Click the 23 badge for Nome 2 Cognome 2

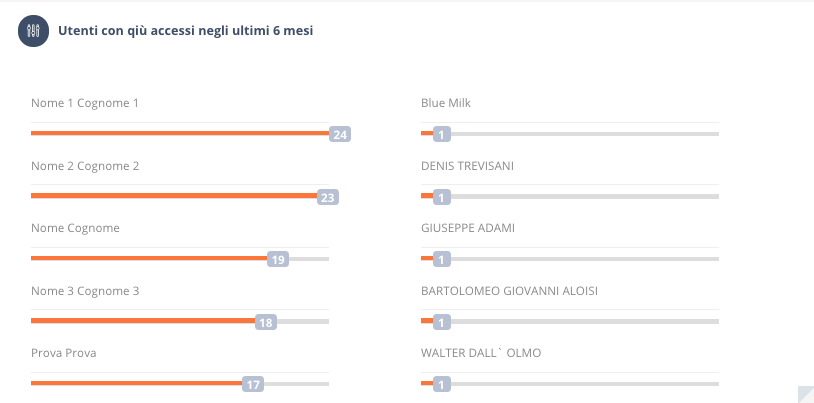pyautogui.click(x=328, y=197)
